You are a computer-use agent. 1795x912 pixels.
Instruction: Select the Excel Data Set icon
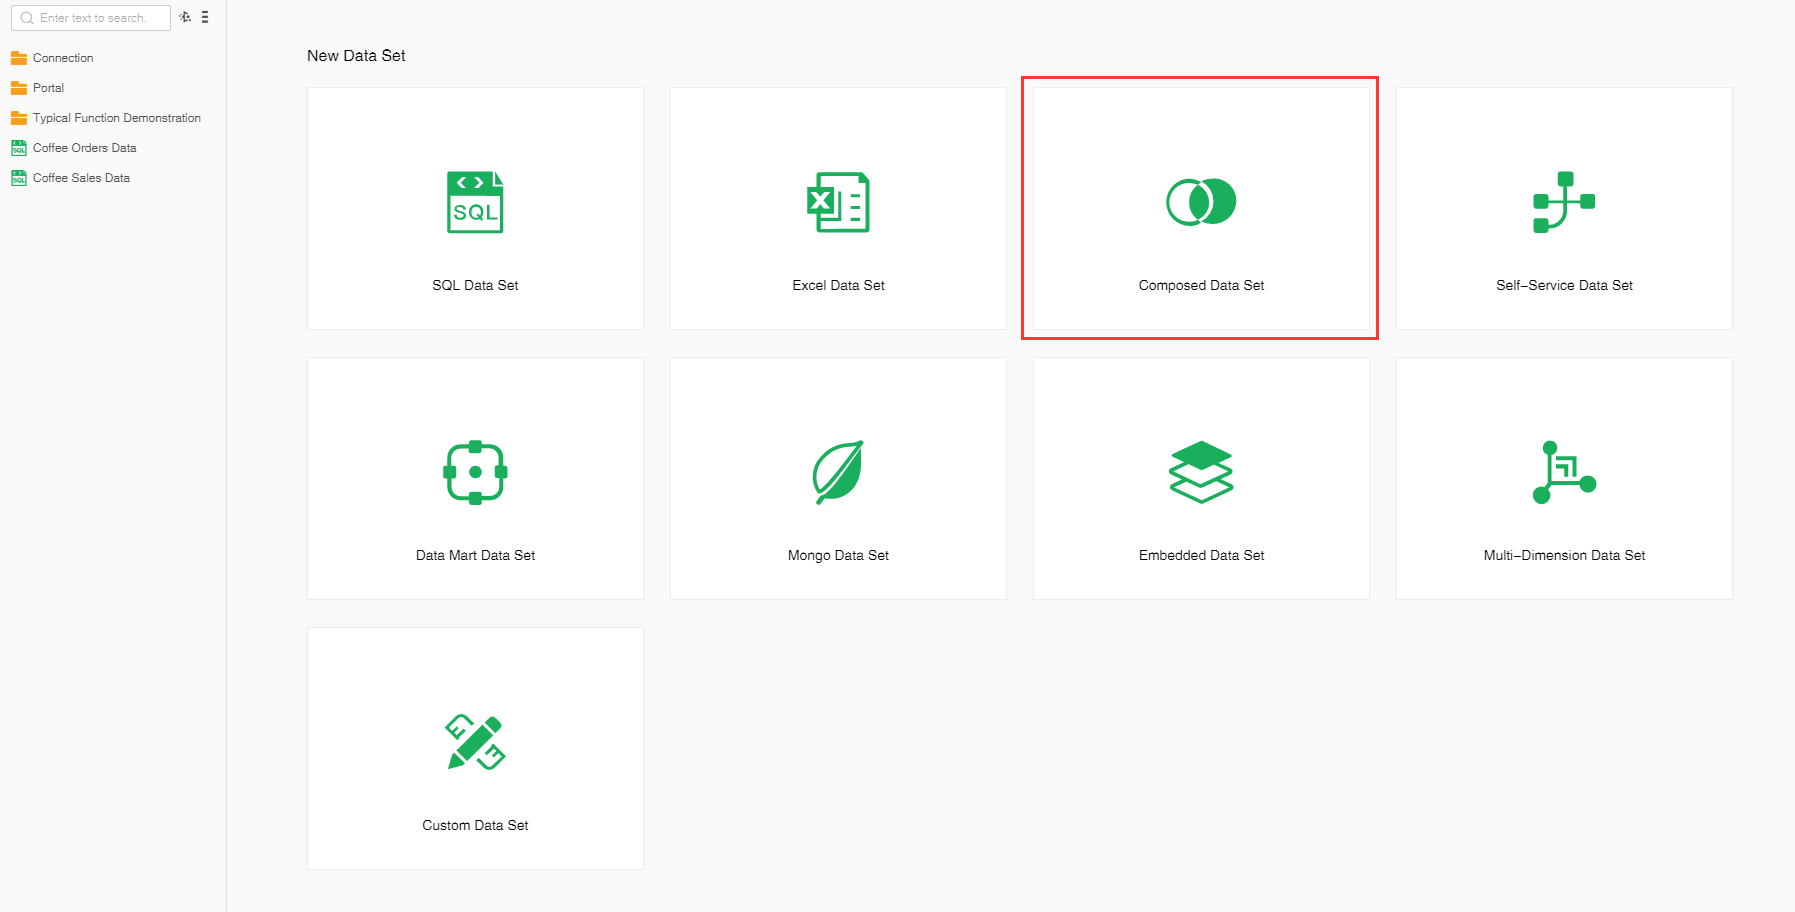click(838, 202)
